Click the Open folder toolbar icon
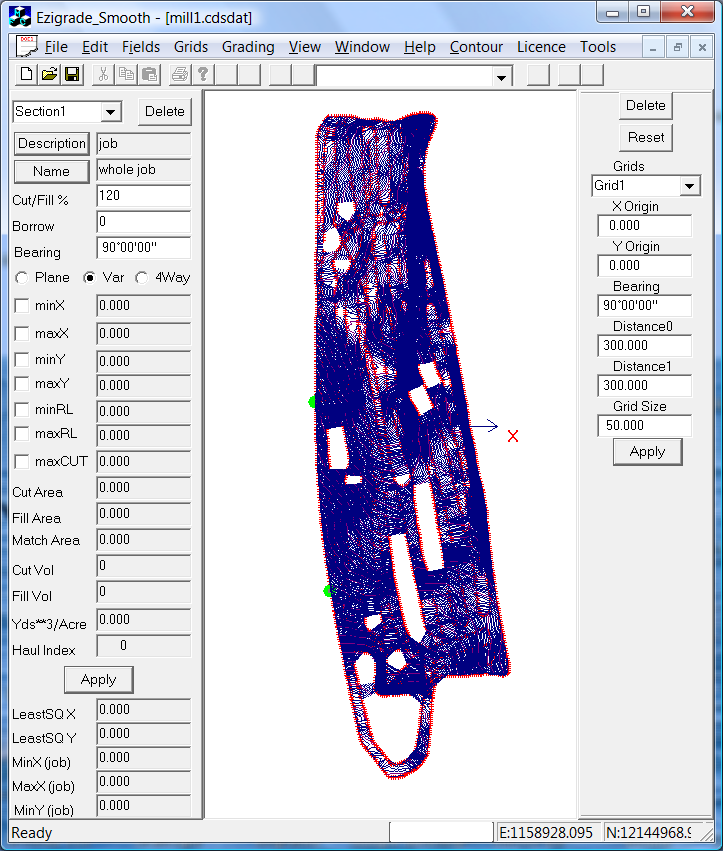Image resolution: width=723 pixels, height=851 pixels. coord(49,75)
